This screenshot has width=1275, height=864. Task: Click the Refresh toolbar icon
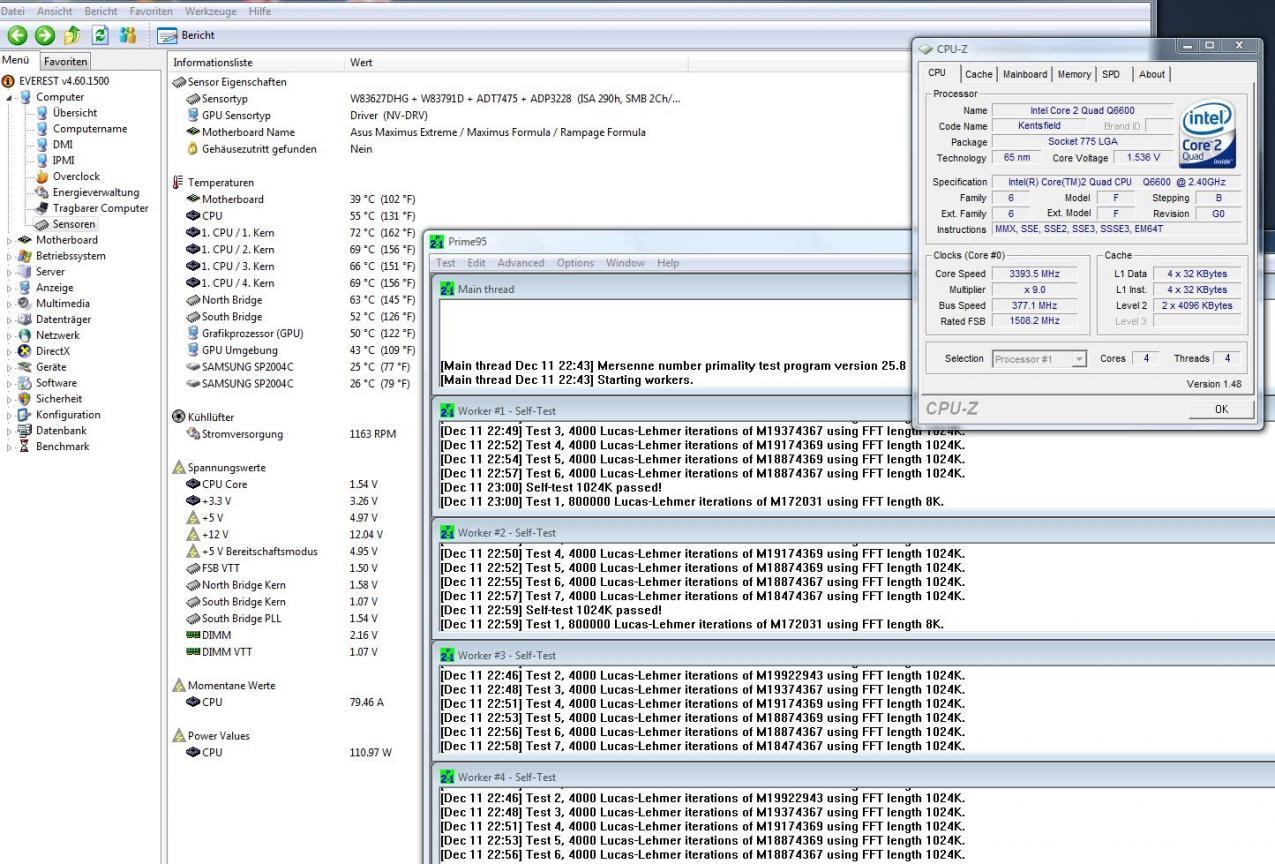pos(101,36)
